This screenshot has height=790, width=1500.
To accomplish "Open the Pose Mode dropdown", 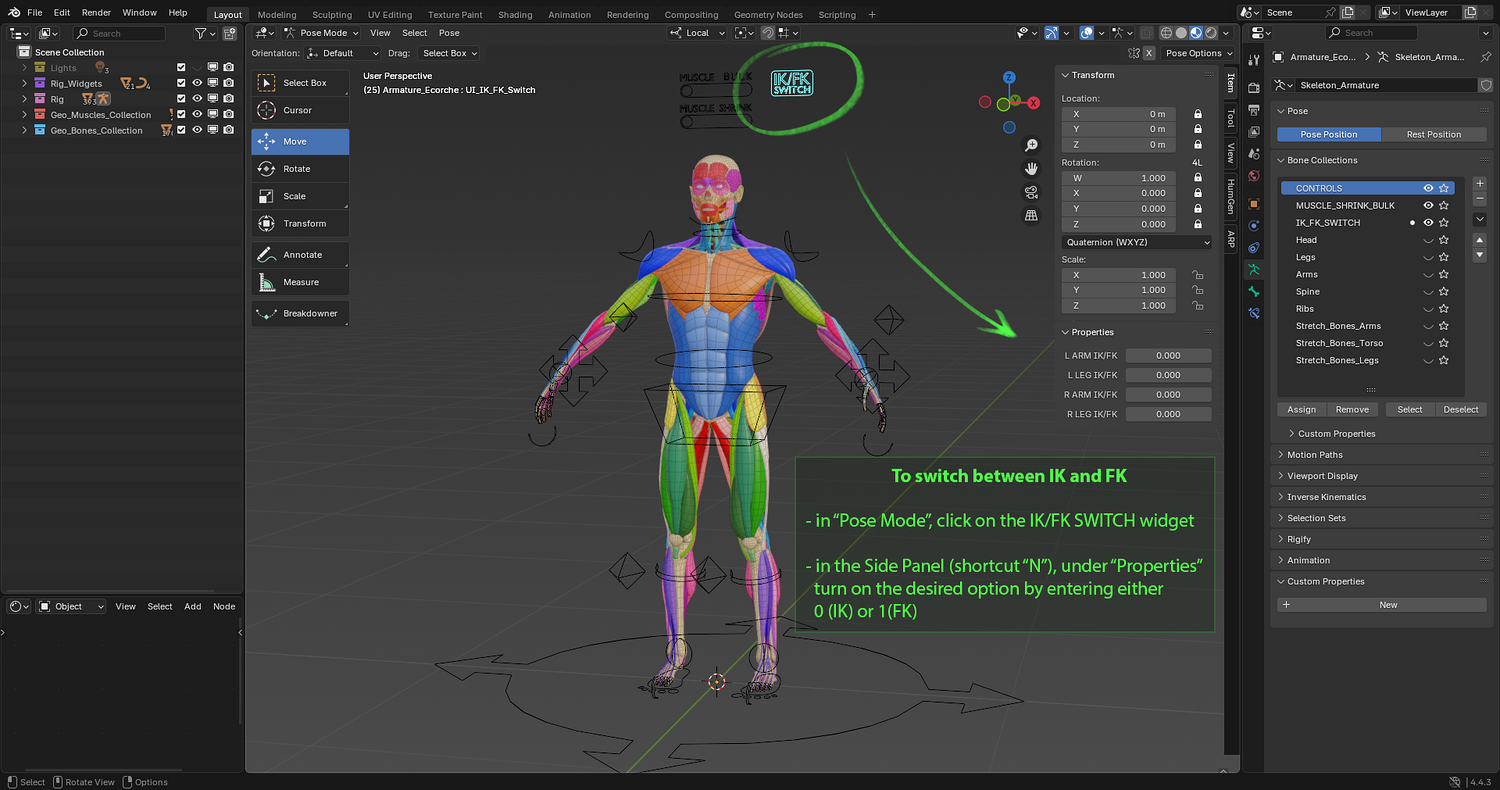I will (x=322, y=33).
